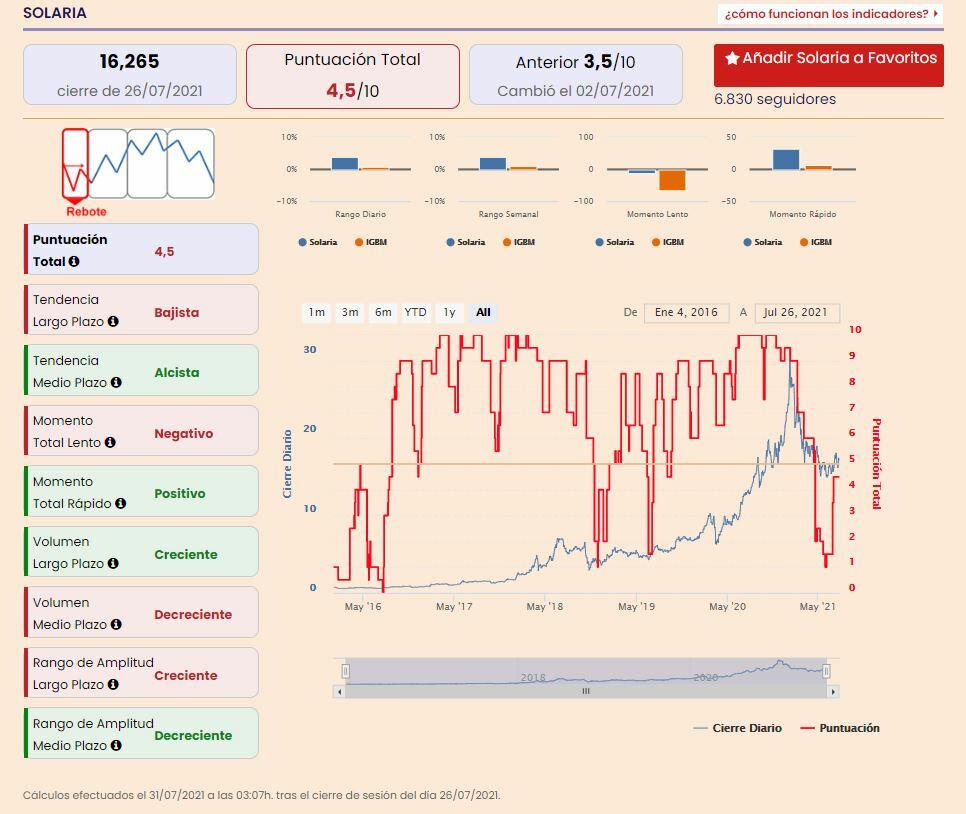The image size is (966, 814).
Task: Toggle IGBM legend under Momento Rápido chart
Action: tap(816, 242)
